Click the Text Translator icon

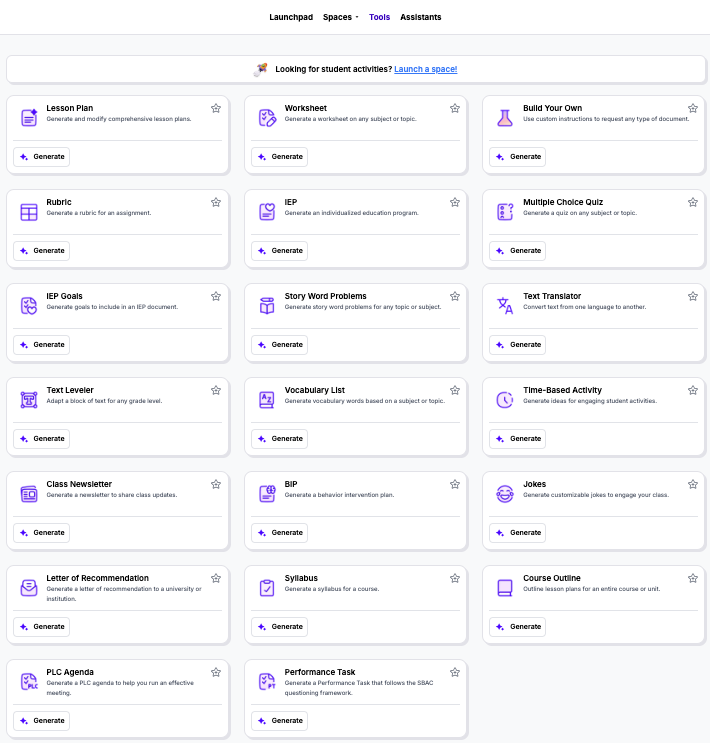pos(505,306)
